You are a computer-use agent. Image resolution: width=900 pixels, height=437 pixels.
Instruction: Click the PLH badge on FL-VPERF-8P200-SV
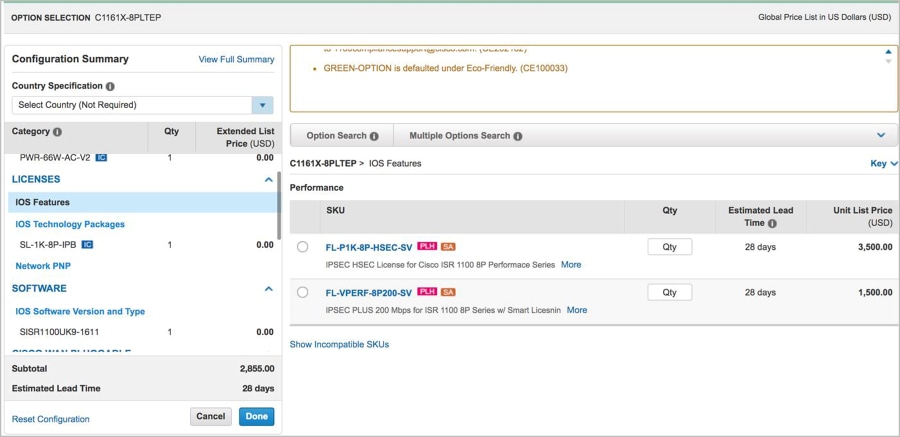point(427,292)
